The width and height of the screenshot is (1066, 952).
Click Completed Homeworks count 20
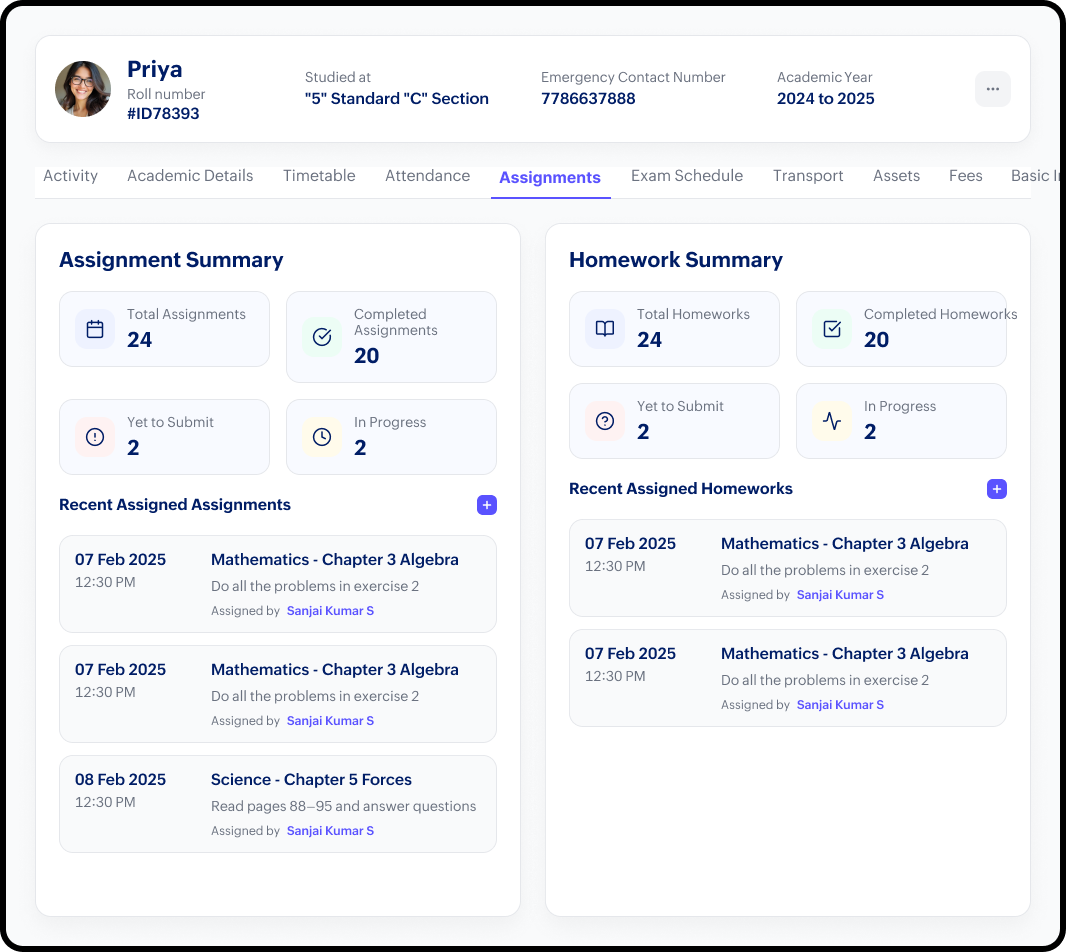click(876, 339)
